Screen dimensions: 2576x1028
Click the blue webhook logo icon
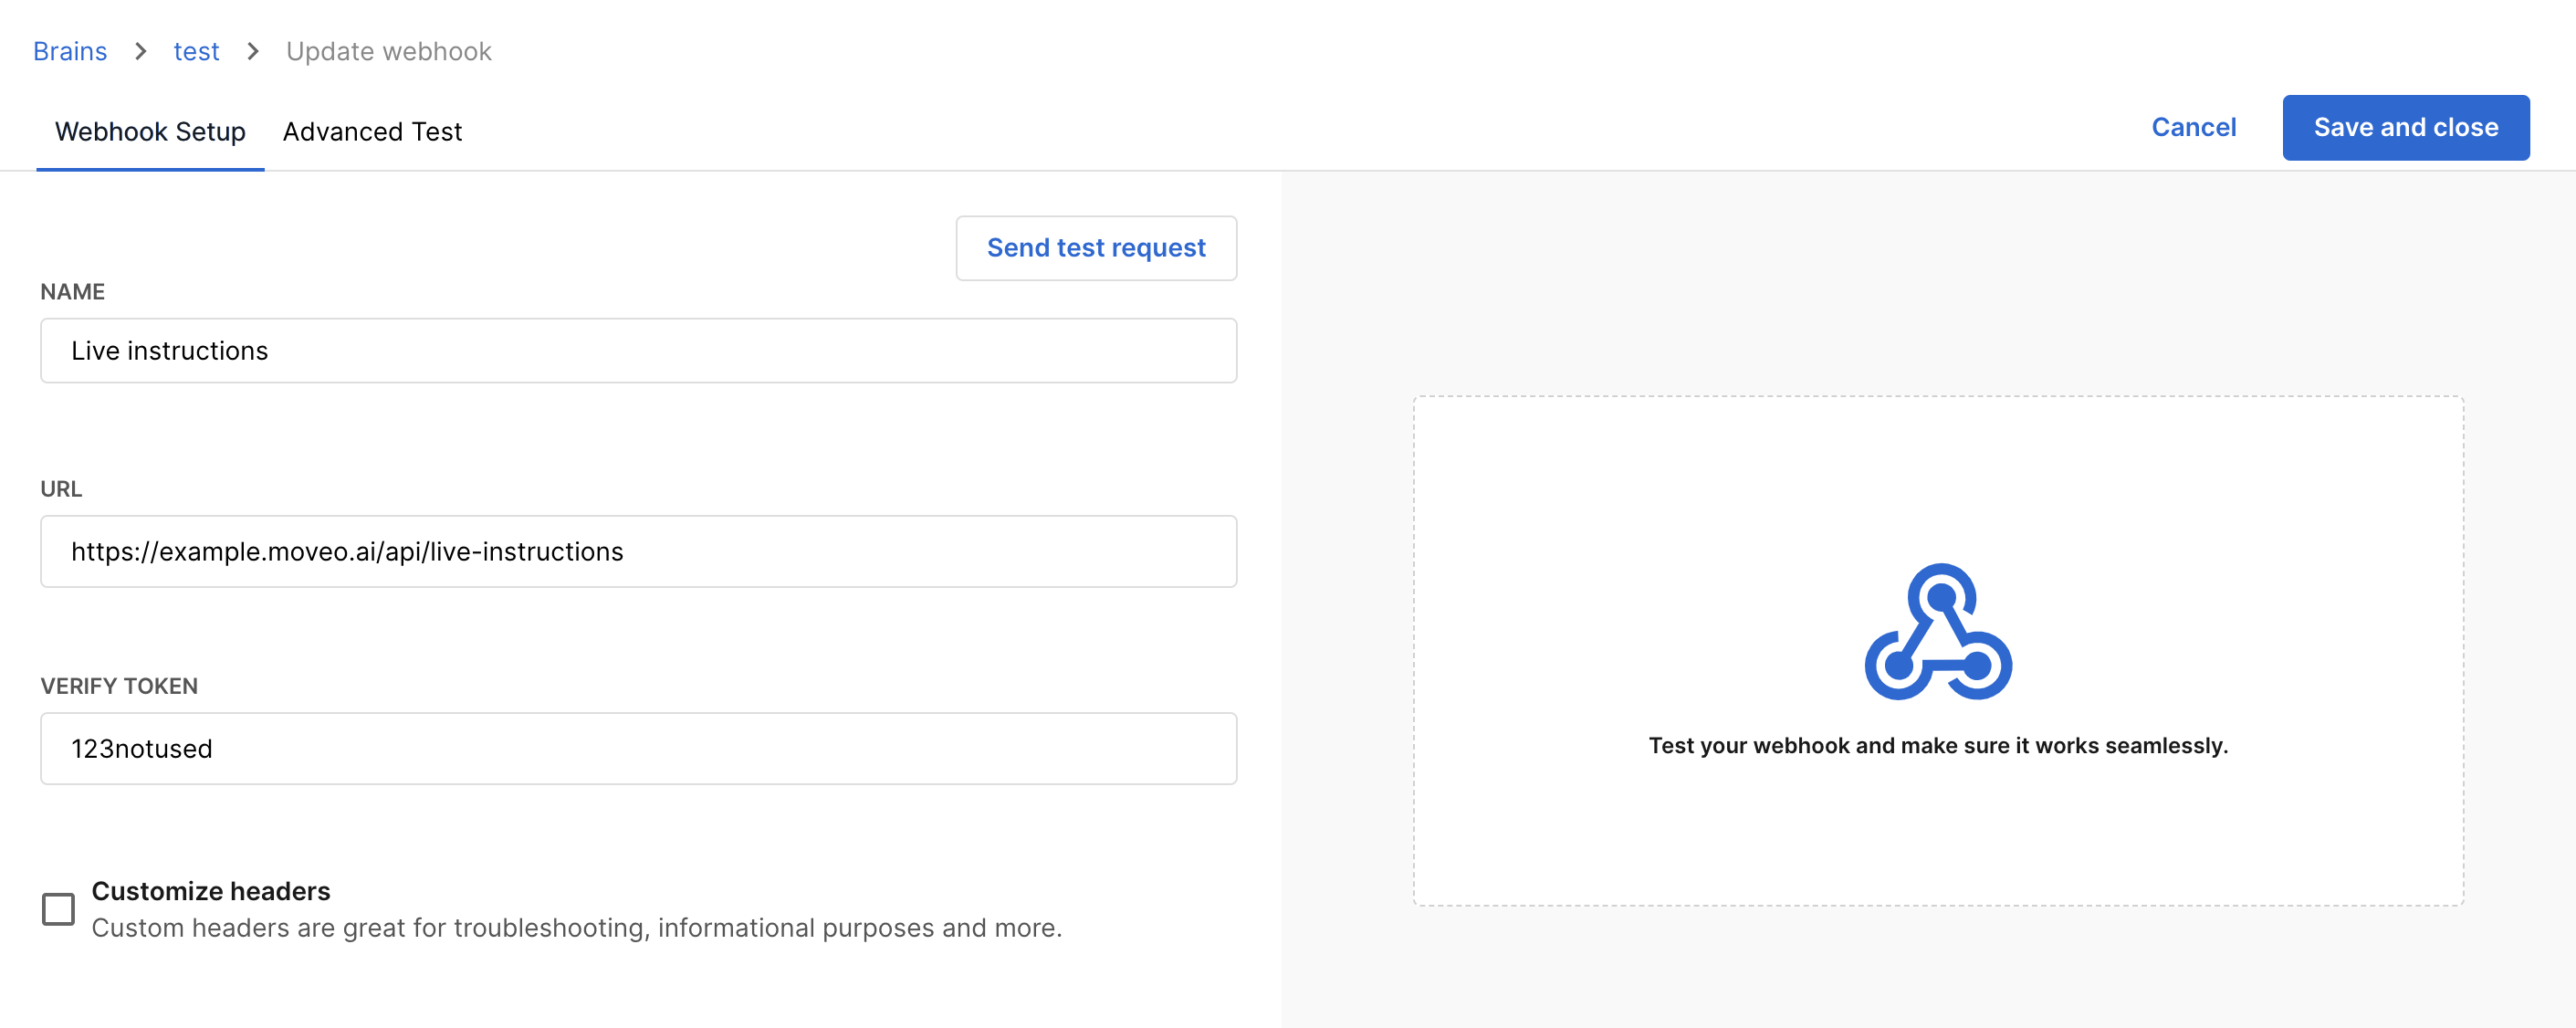[1937, 632]
